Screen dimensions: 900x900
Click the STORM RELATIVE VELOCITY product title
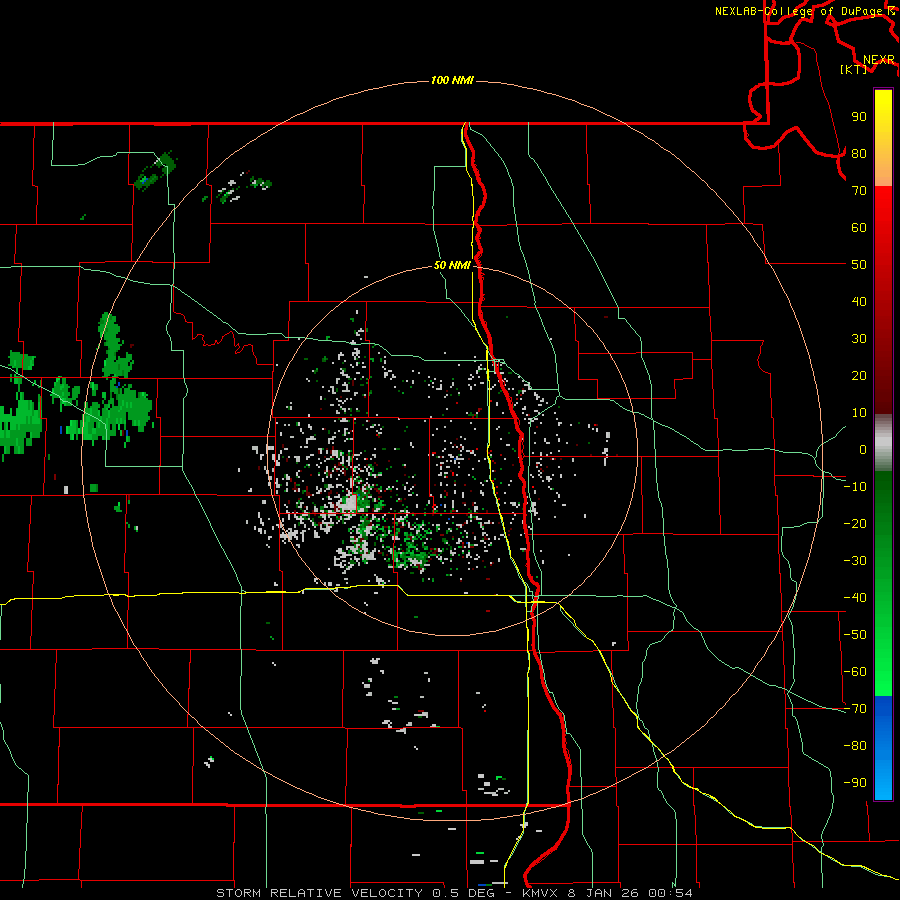click(x=320, y=893)
